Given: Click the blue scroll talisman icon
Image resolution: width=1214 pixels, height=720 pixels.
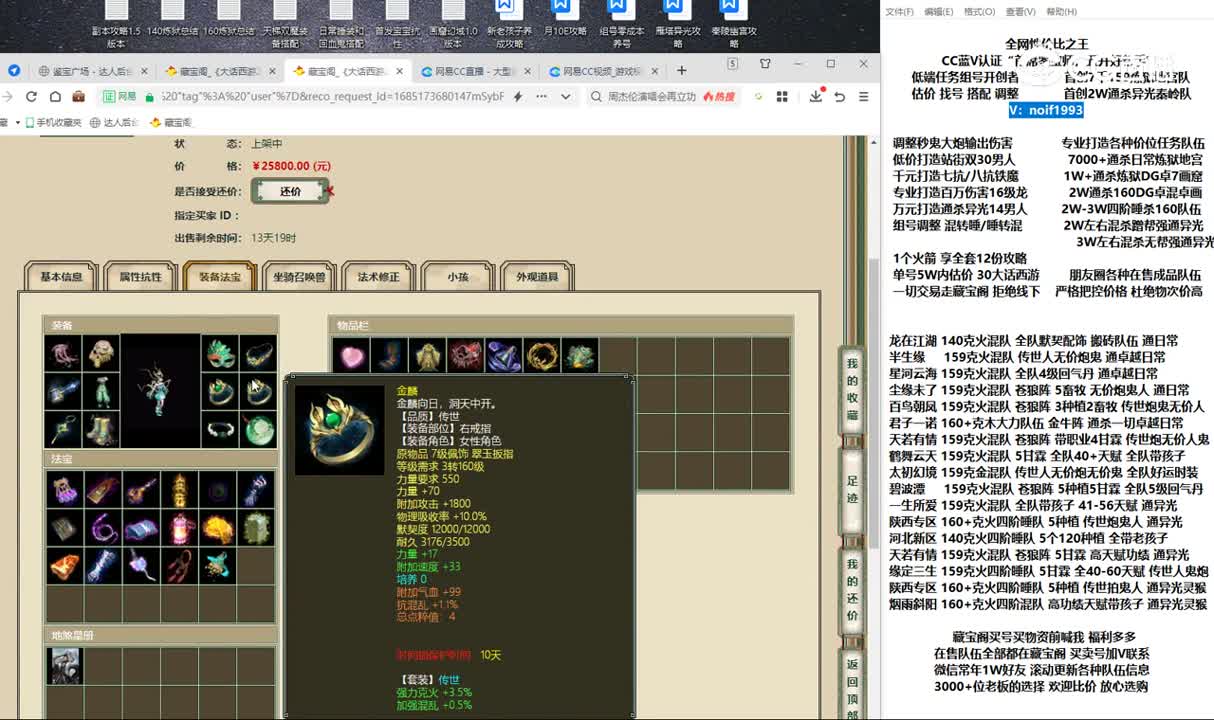Looking at the screenshot, I should [141, 527].
